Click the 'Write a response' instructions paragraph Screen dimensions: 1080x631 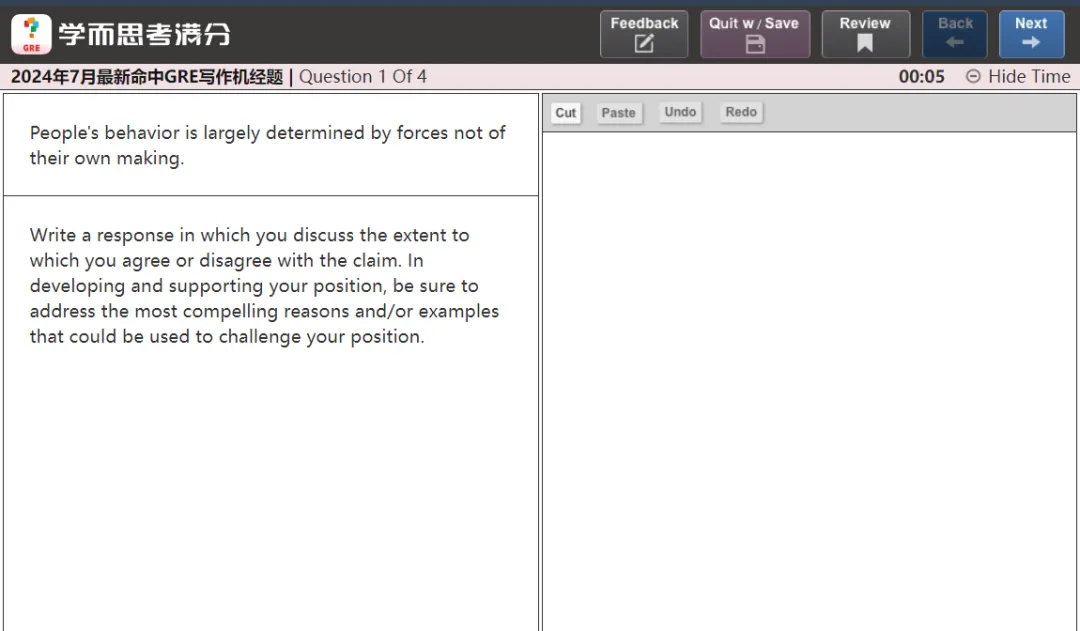click(264, 286)
